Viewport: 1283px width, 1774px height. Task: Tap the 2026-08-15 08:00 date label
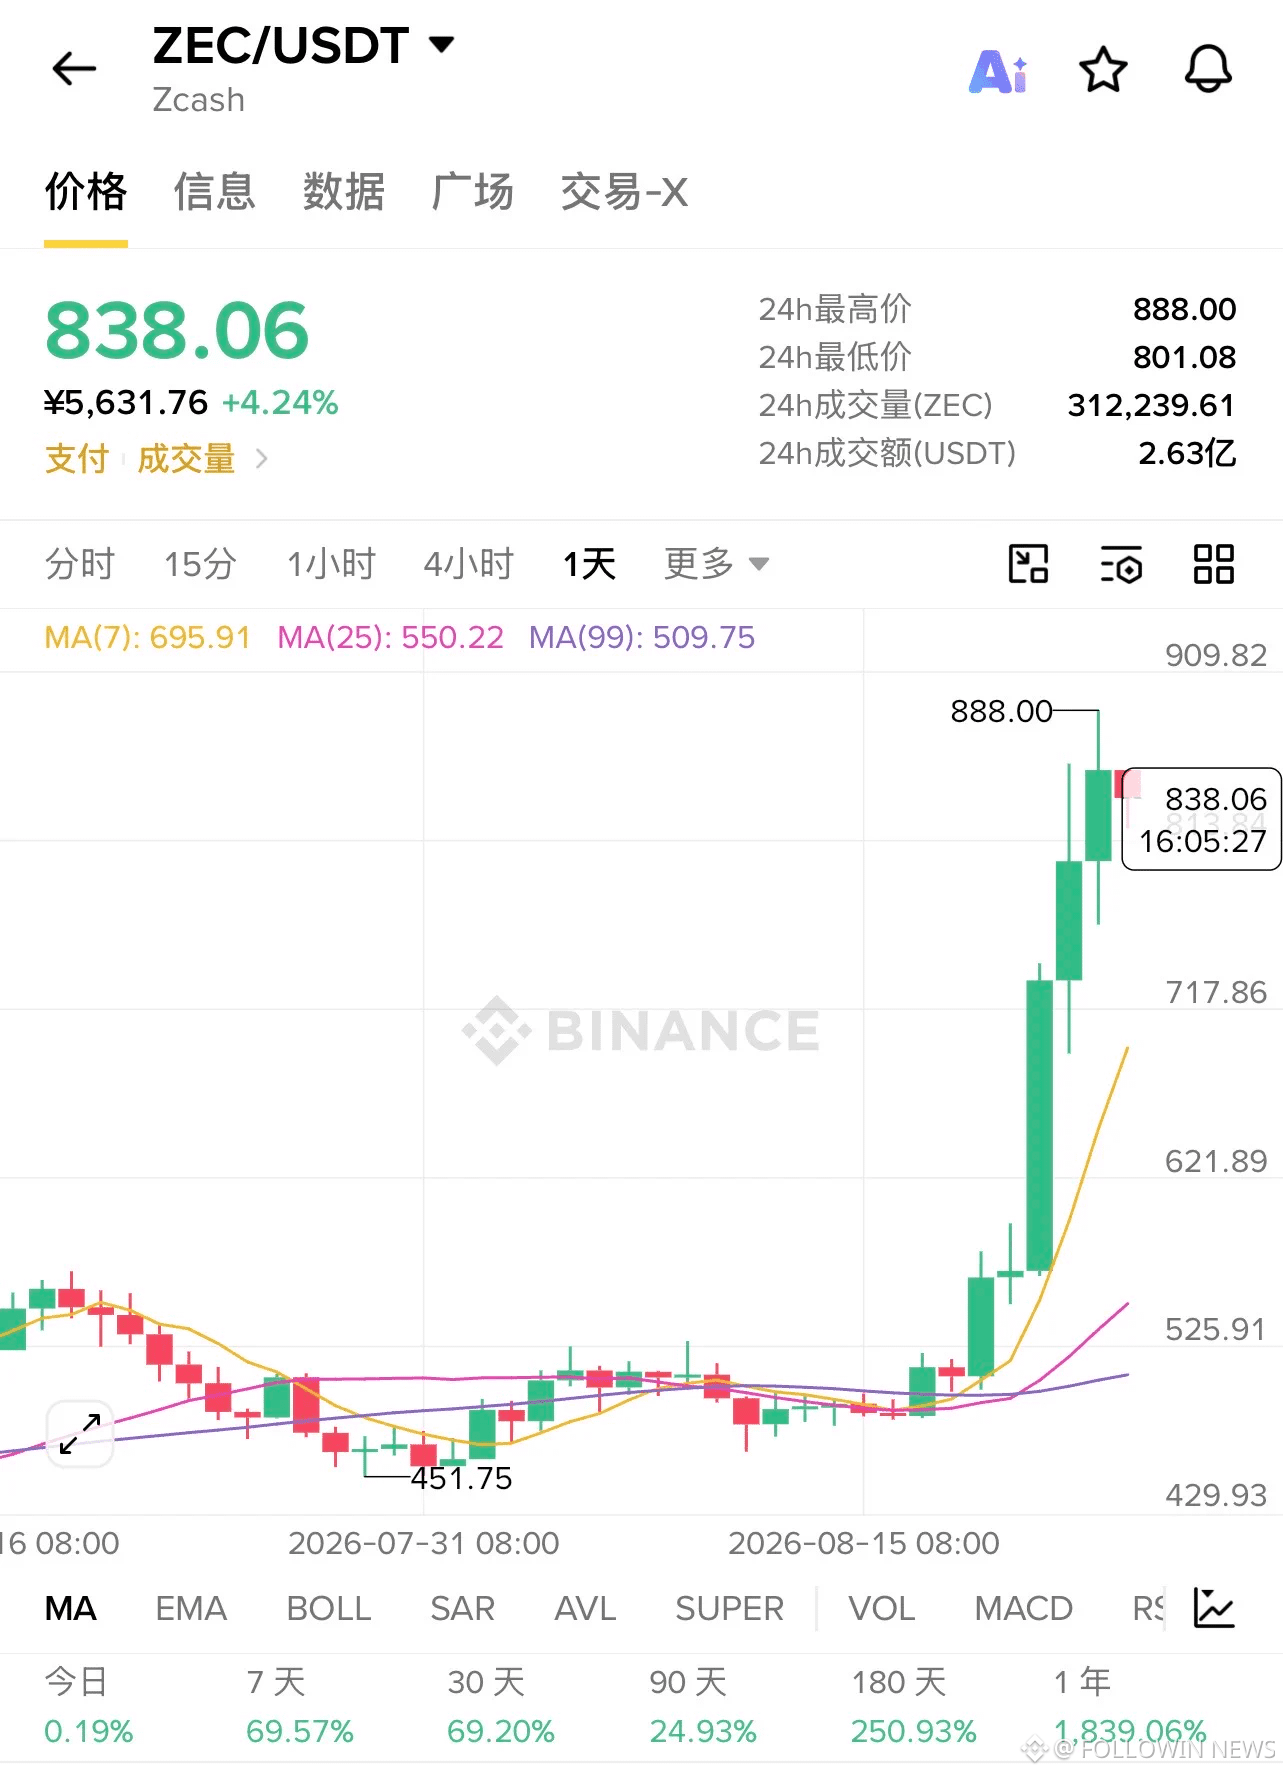tap(864, 1543)
